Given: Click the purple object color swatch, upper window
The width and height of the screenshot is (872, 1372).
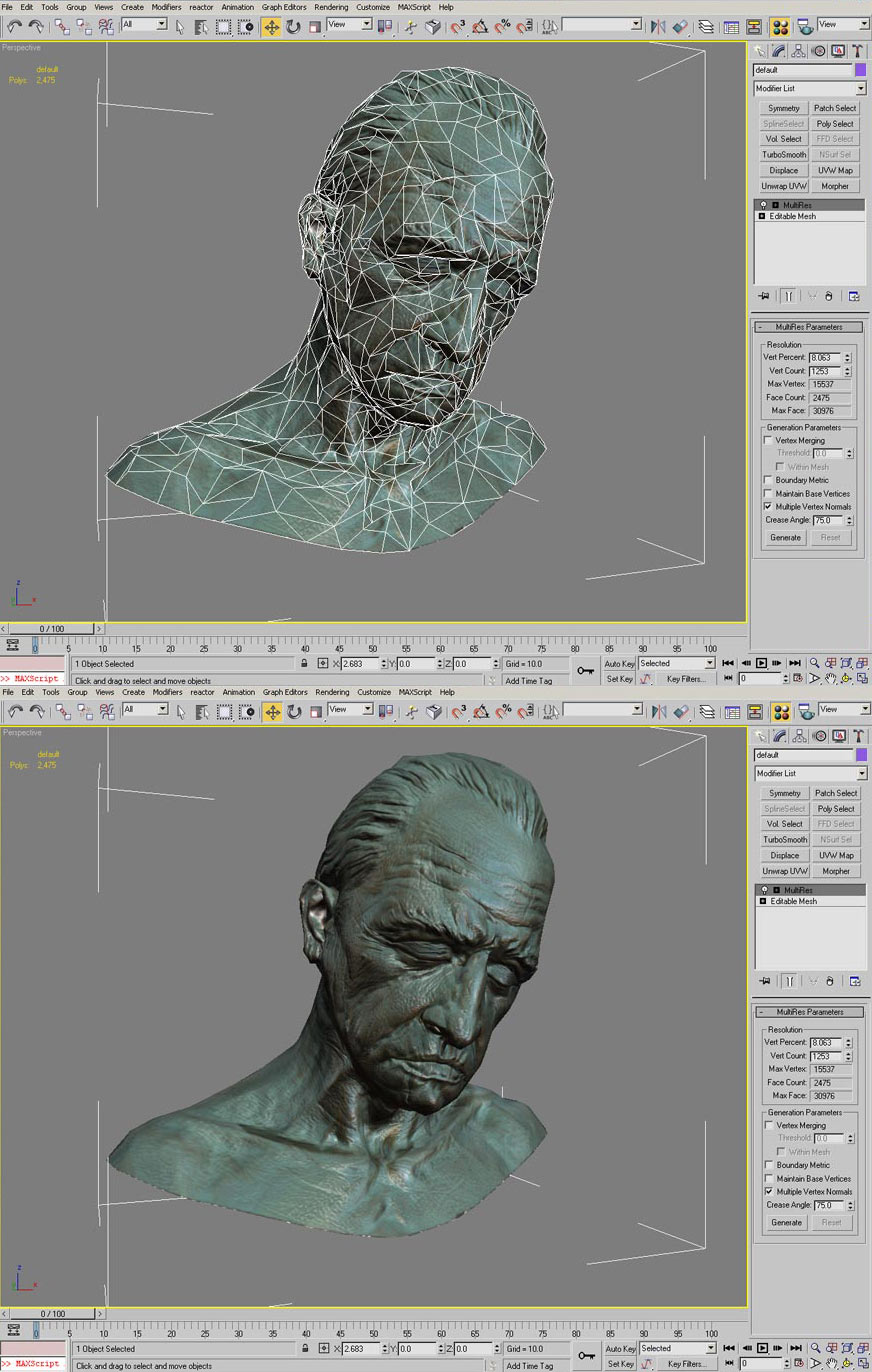Looking at the screenshot, I should 860,70.
